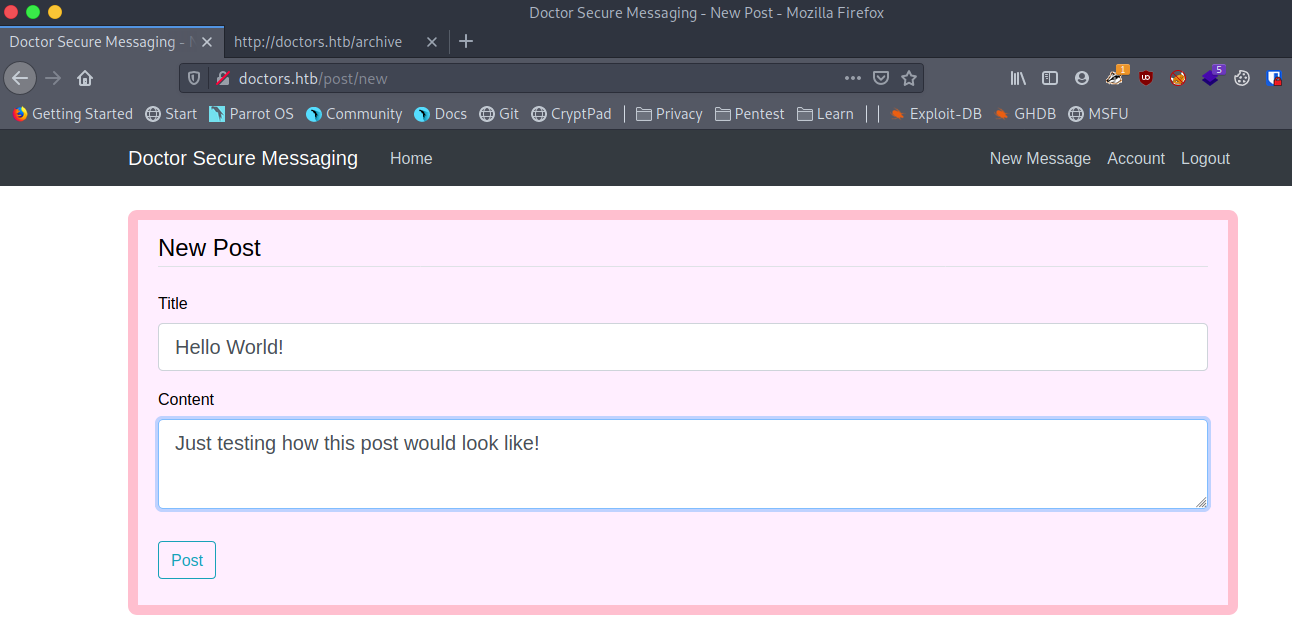Screen dimensions: 1292x638
Task: Go to the browser home page icon
Action: 85,78
